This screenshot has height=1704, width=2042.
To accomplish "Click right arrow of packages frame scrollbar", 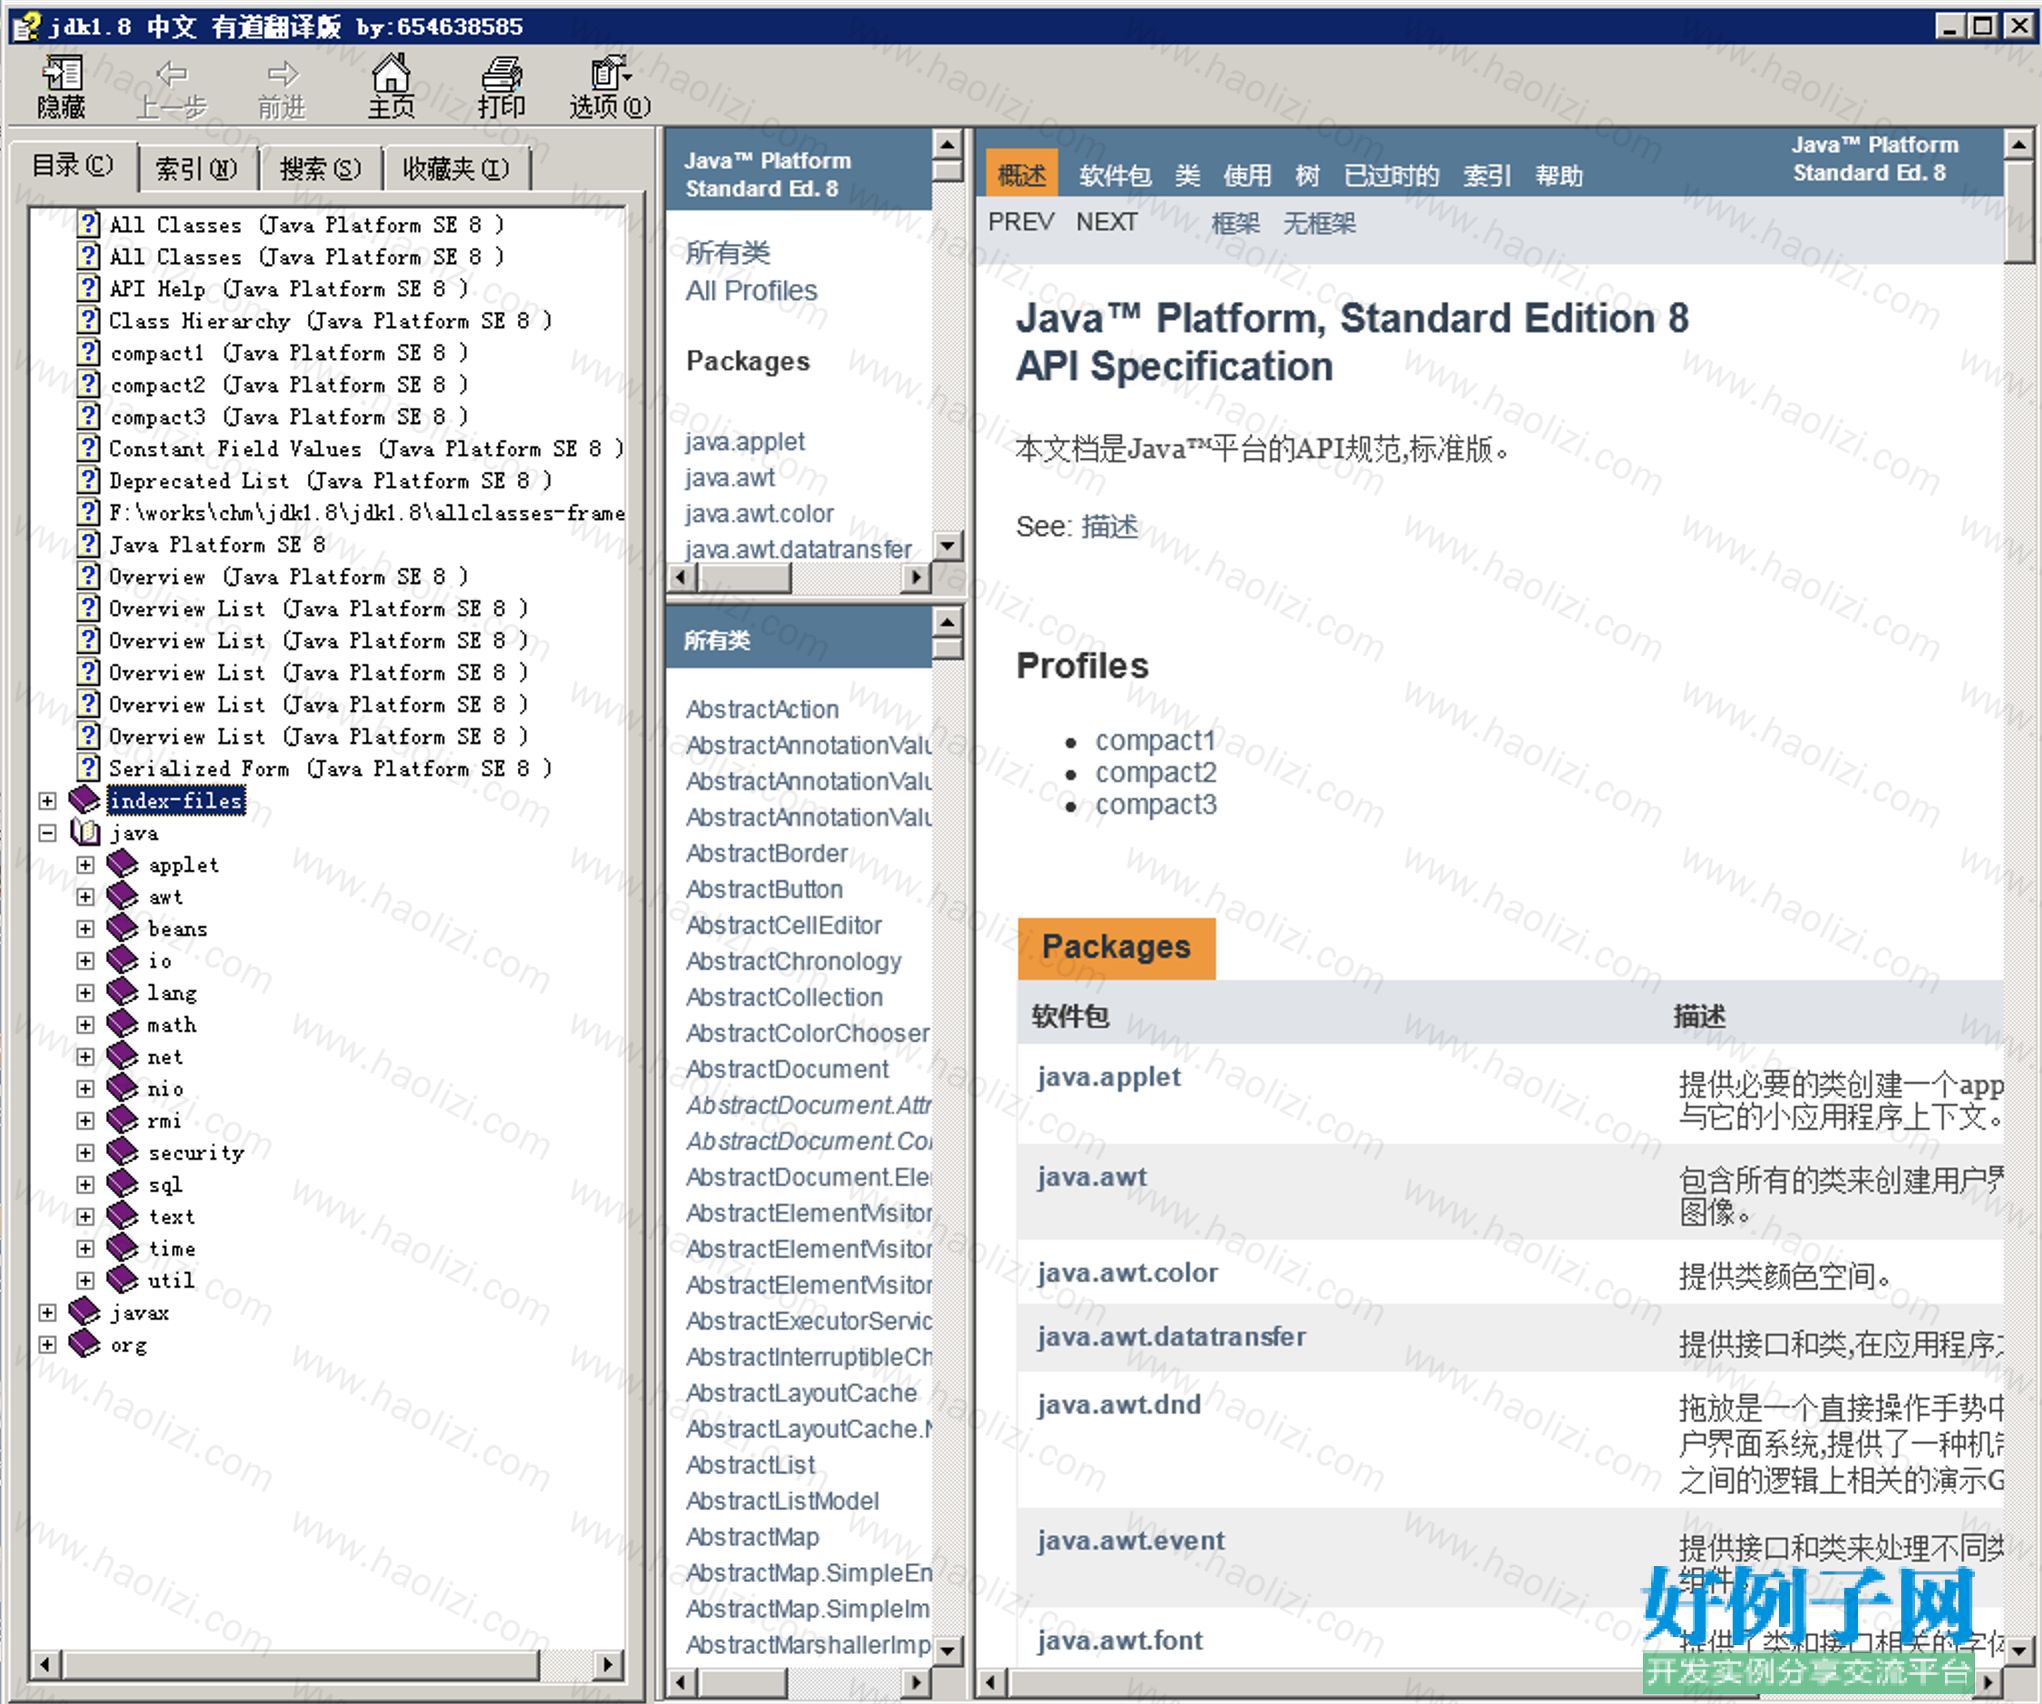I will click(x=916, y=577).
